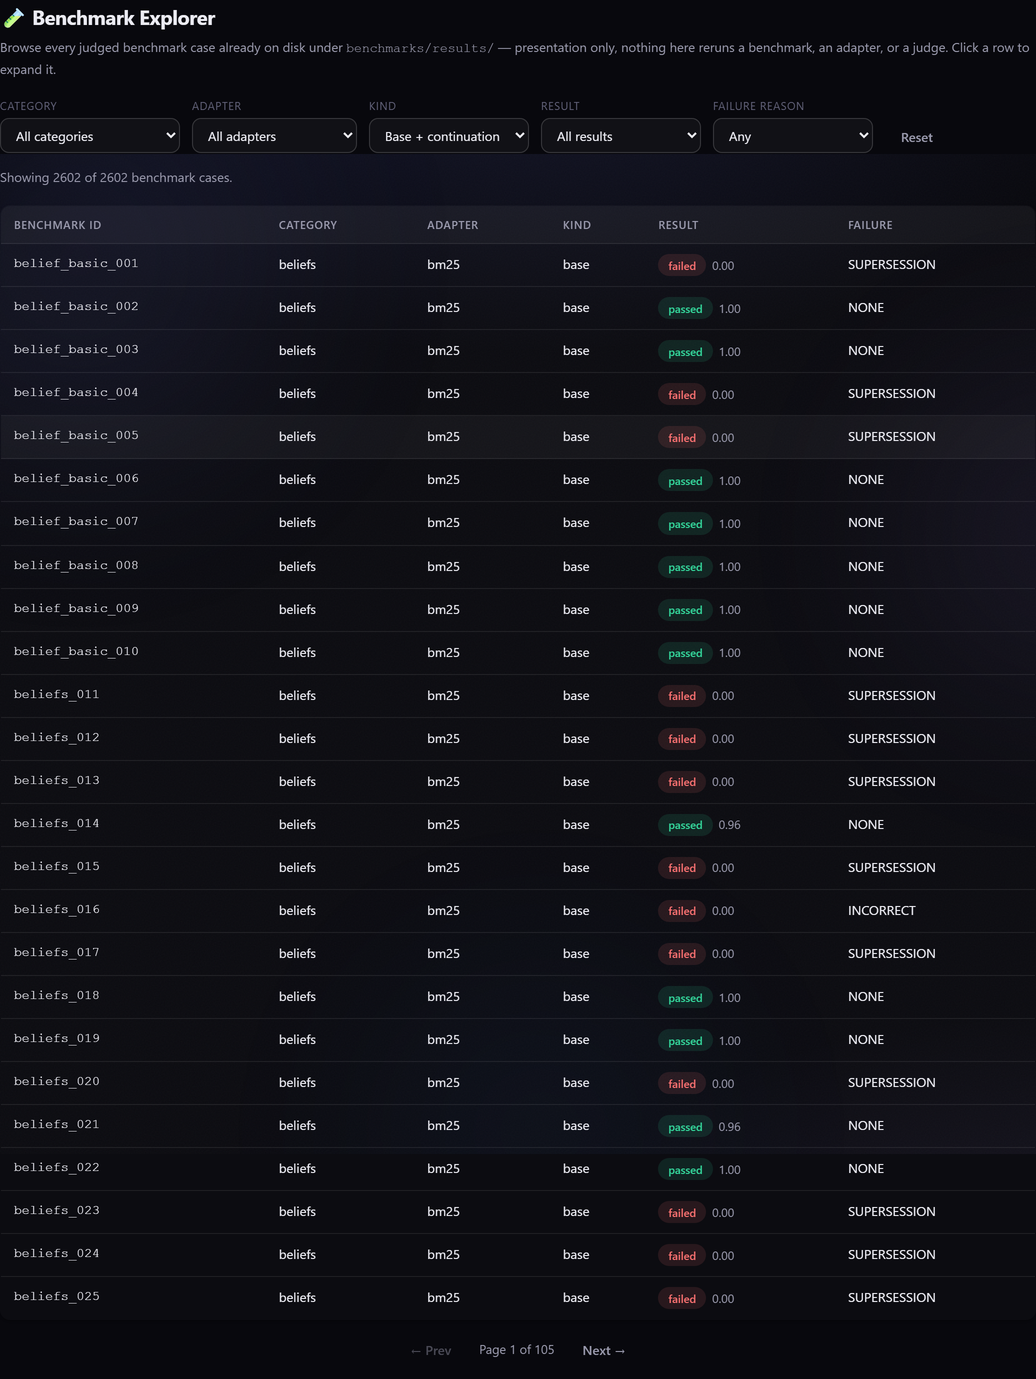Click the Benchmark Explorer title
This screenshot has width=1036, height=1379.
pyautogui.click(x=123, y=18)
